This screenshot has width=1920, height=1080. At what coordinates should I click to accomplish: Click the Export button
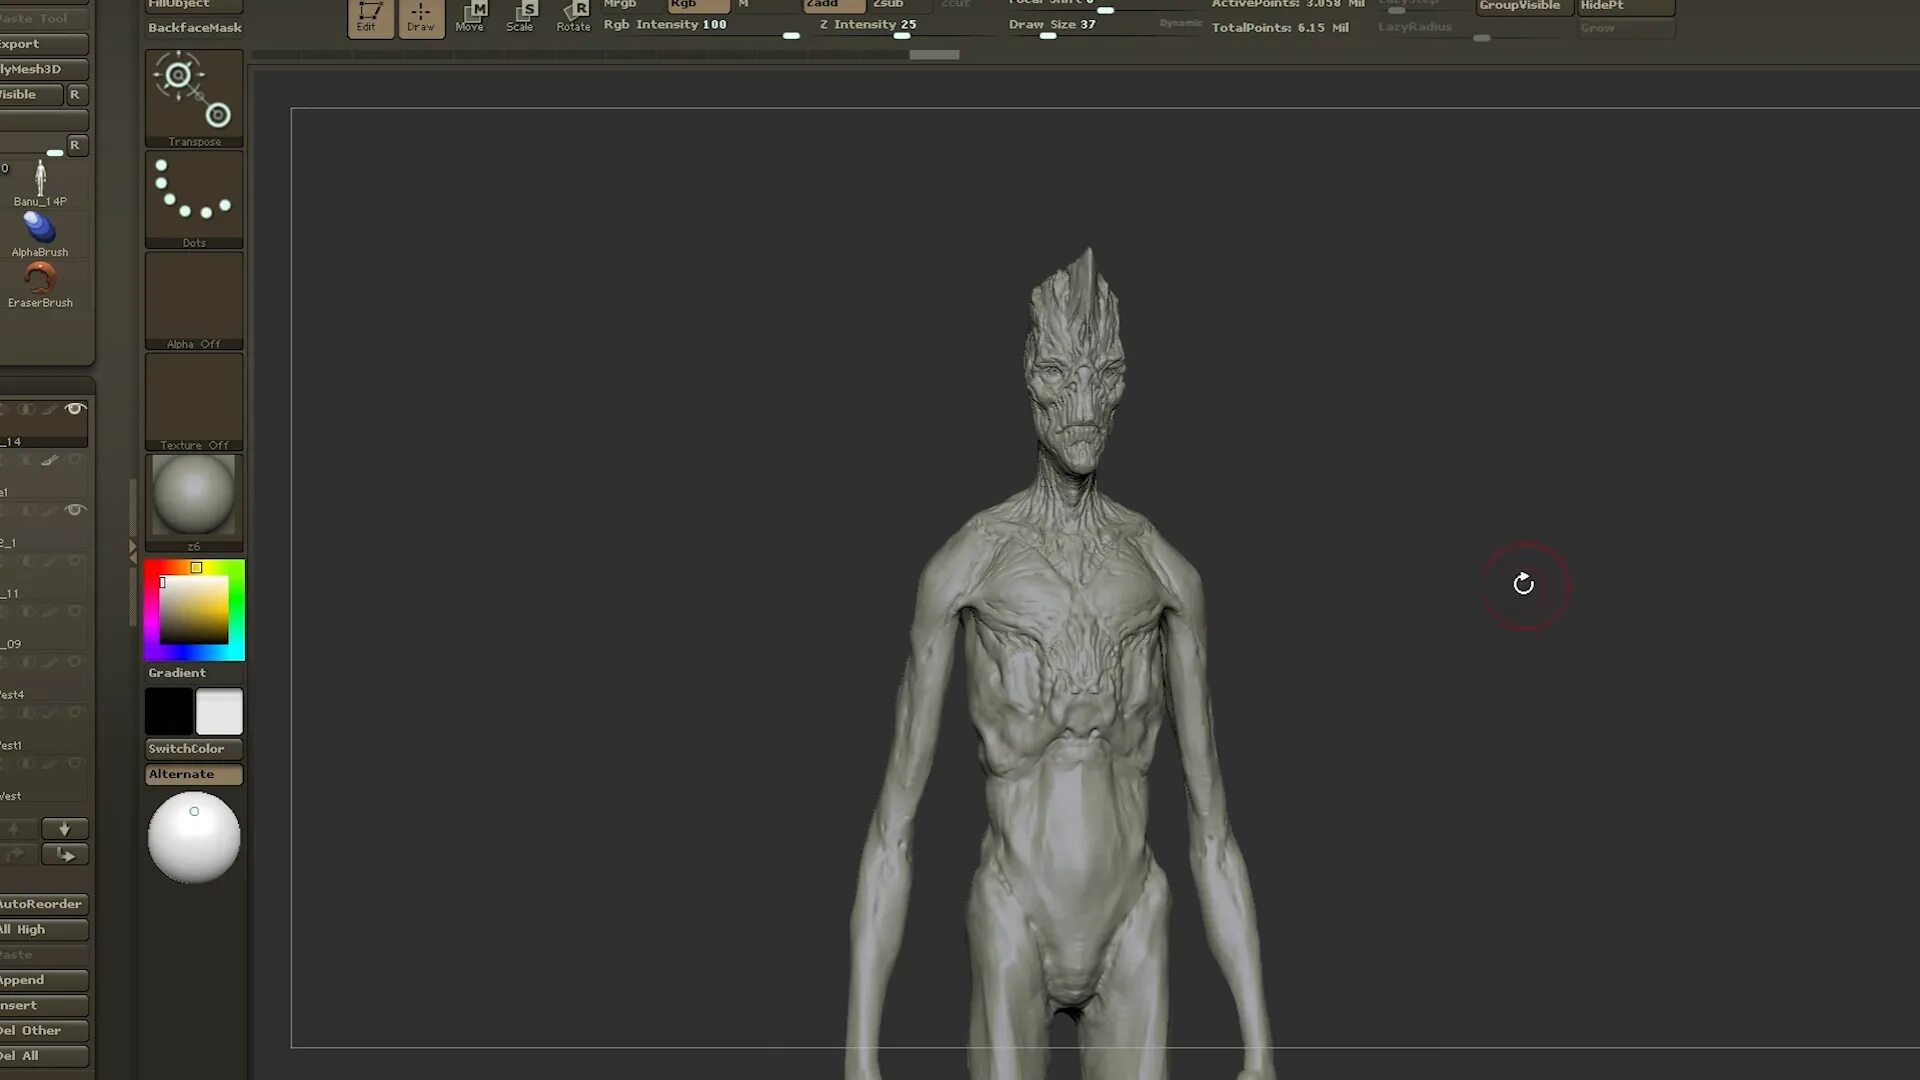44,44
